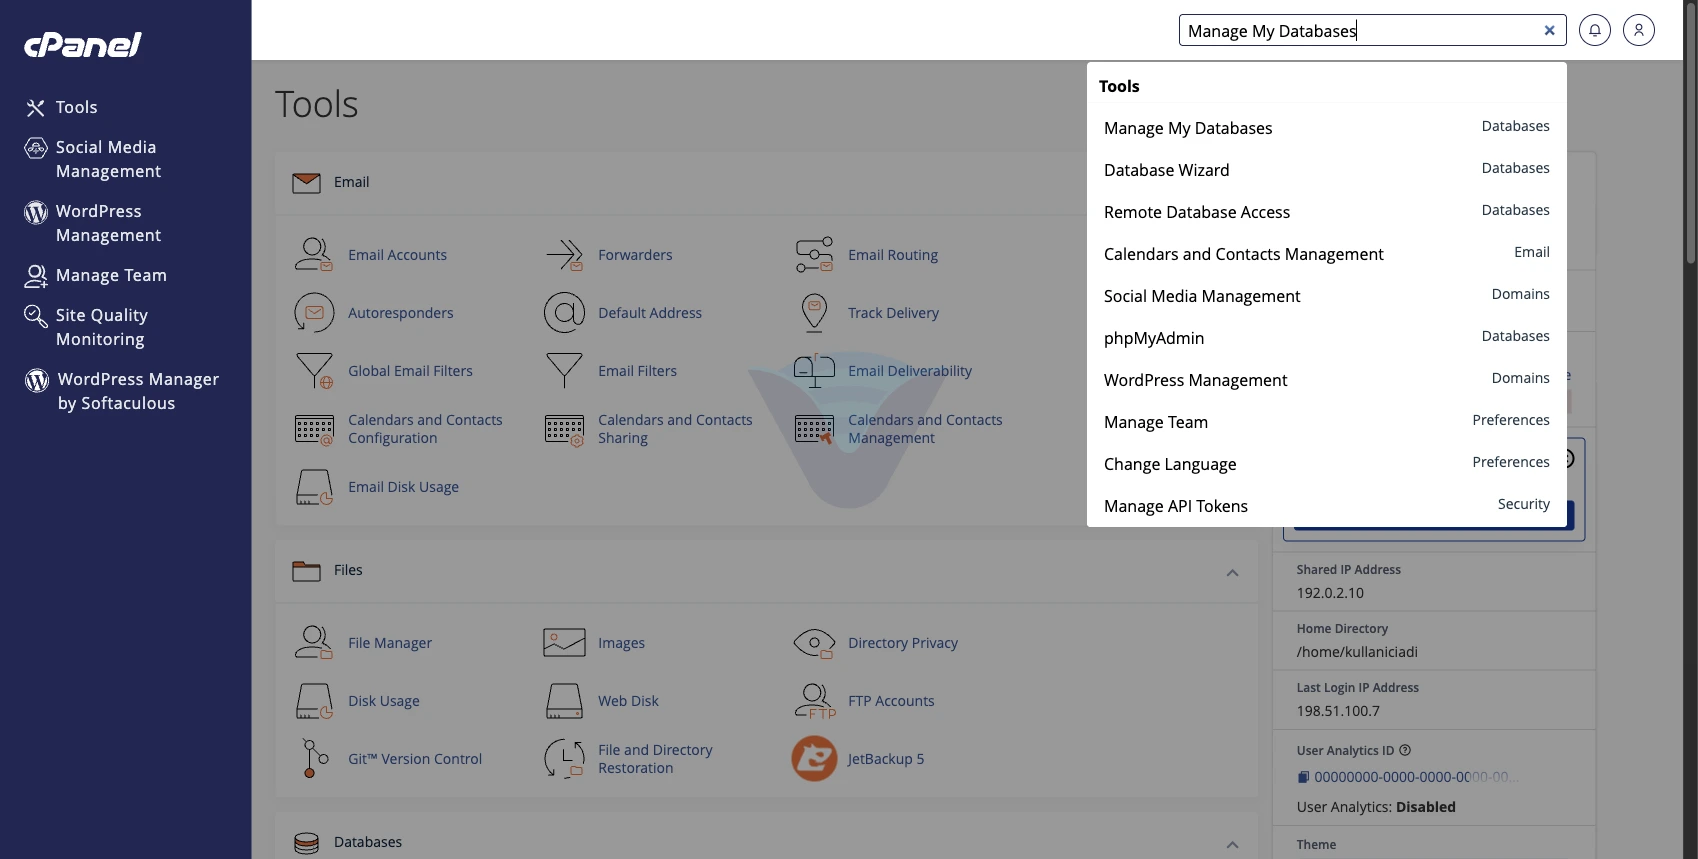This screenshot has width=1698, height=859.
Task: Click the Track Delivery pin icon
Action: pos(814,313)
